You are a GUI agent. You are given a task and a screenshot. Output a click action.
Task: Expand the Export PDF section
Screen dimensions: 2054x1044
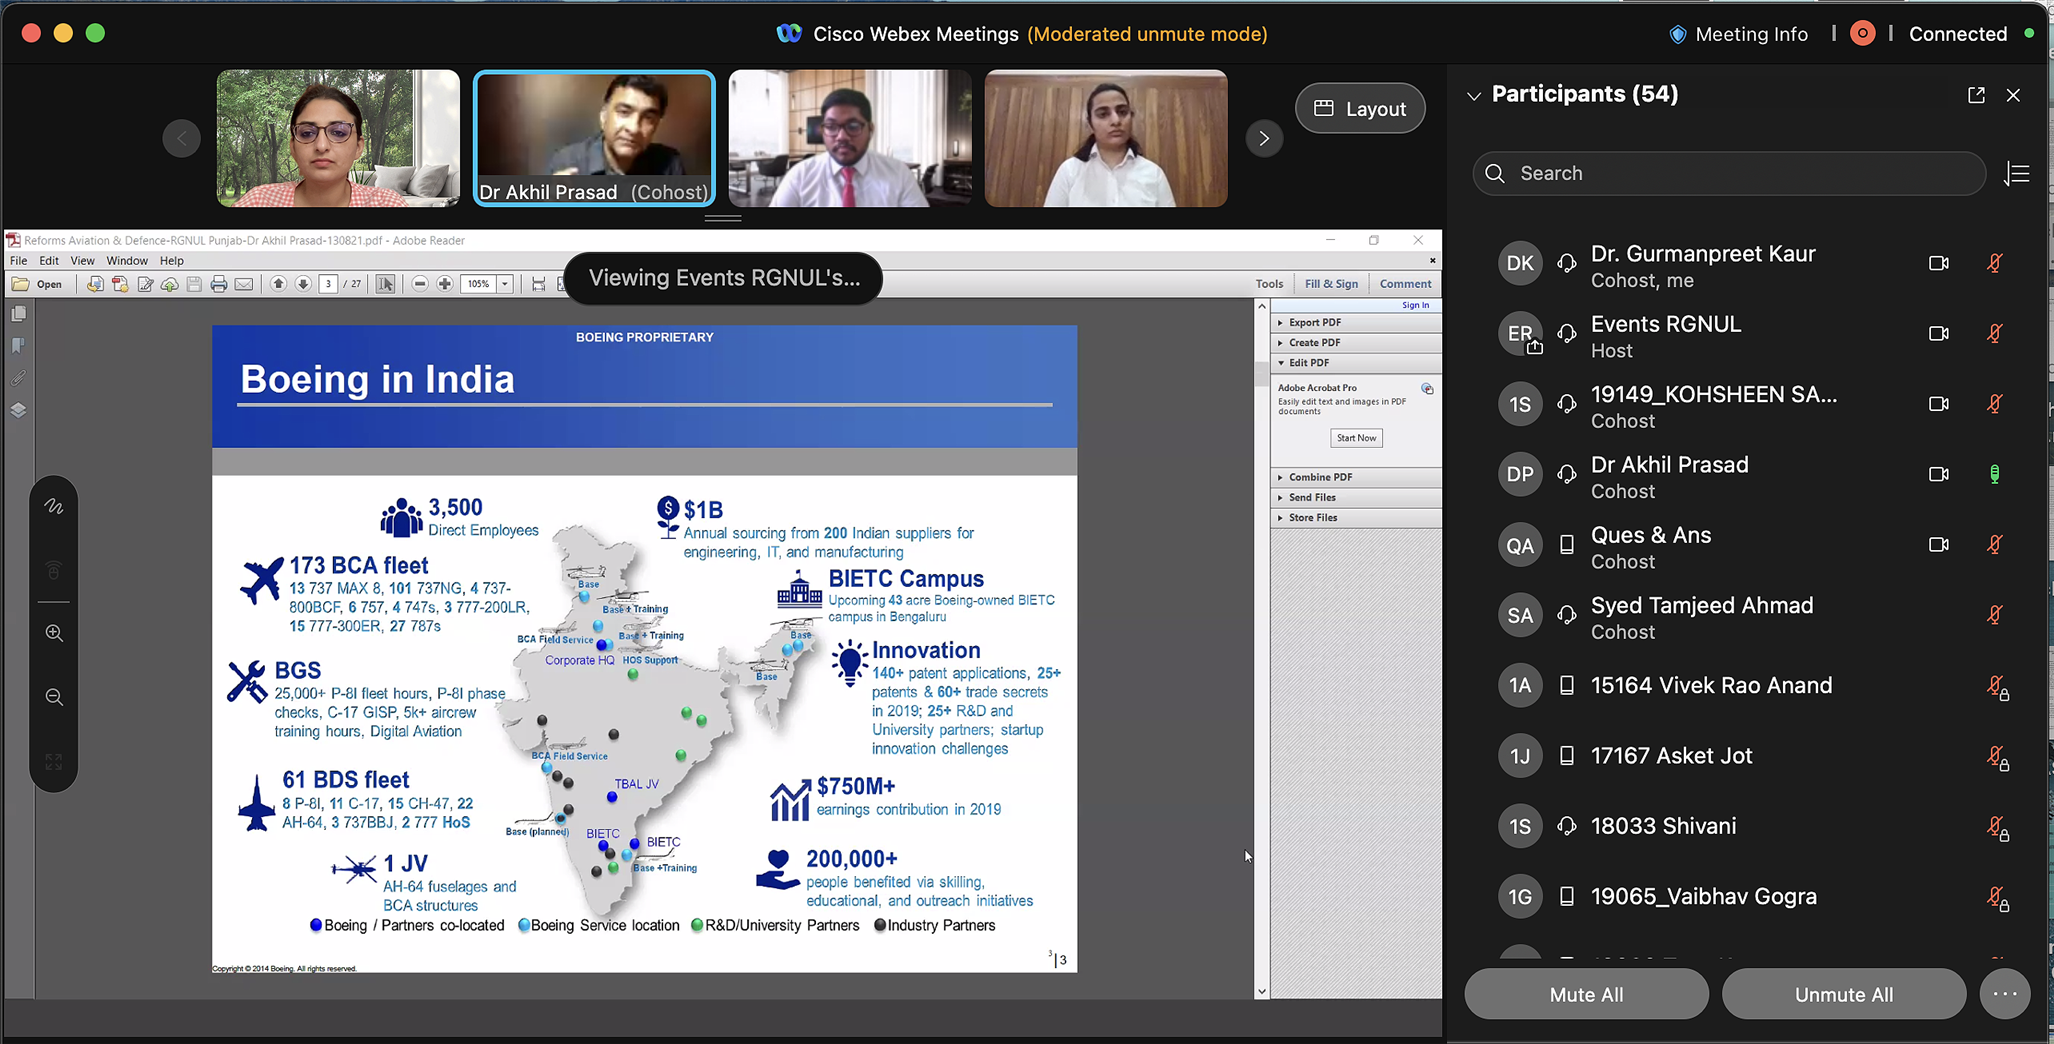[x=1356, y=323]
